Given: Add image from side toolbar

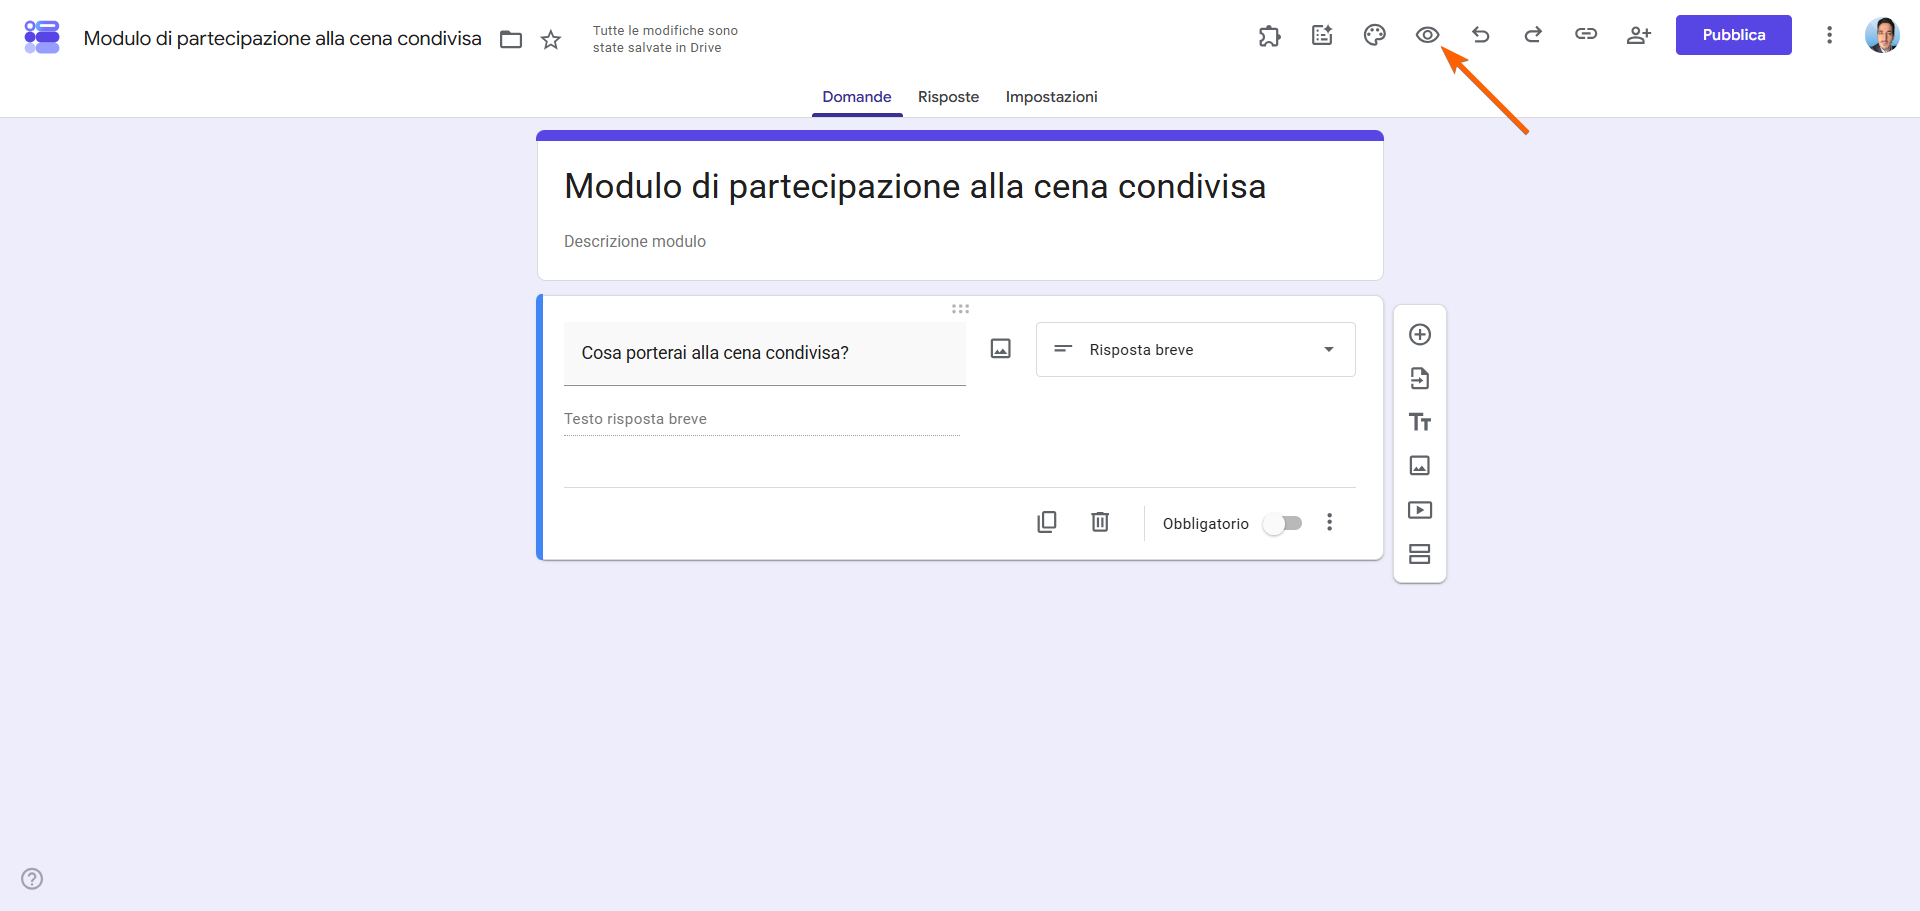Looking at the screenshot, I should tap(1420, 465).
